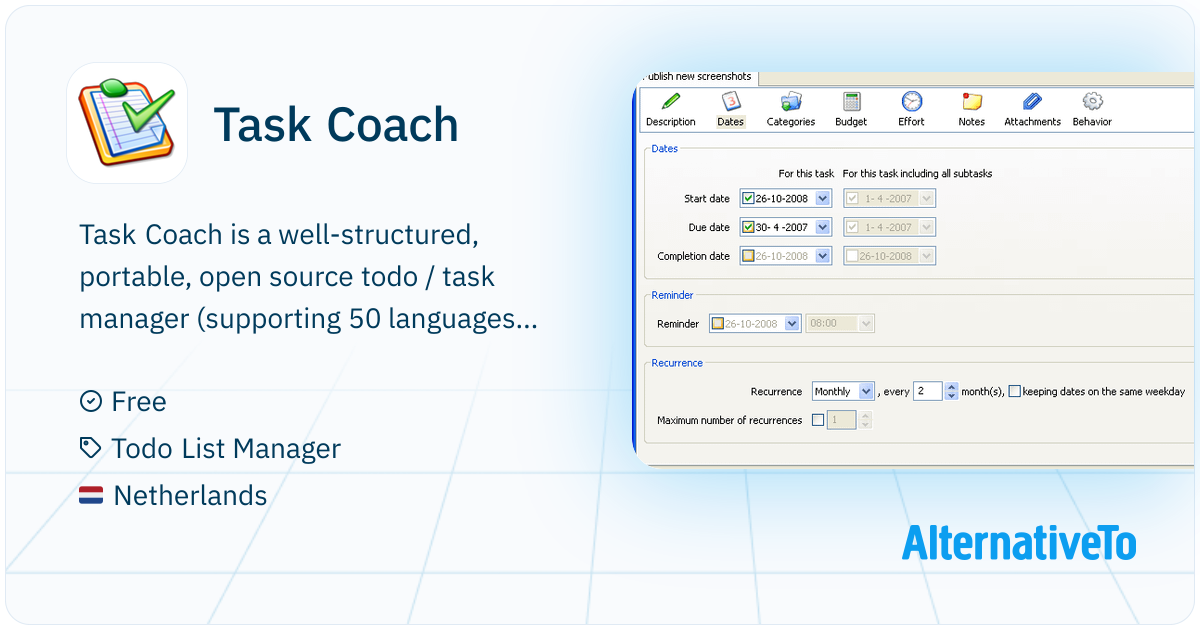Click the Task Coach description text
This screenshot has height=630, width=1200.
[309, 277]
